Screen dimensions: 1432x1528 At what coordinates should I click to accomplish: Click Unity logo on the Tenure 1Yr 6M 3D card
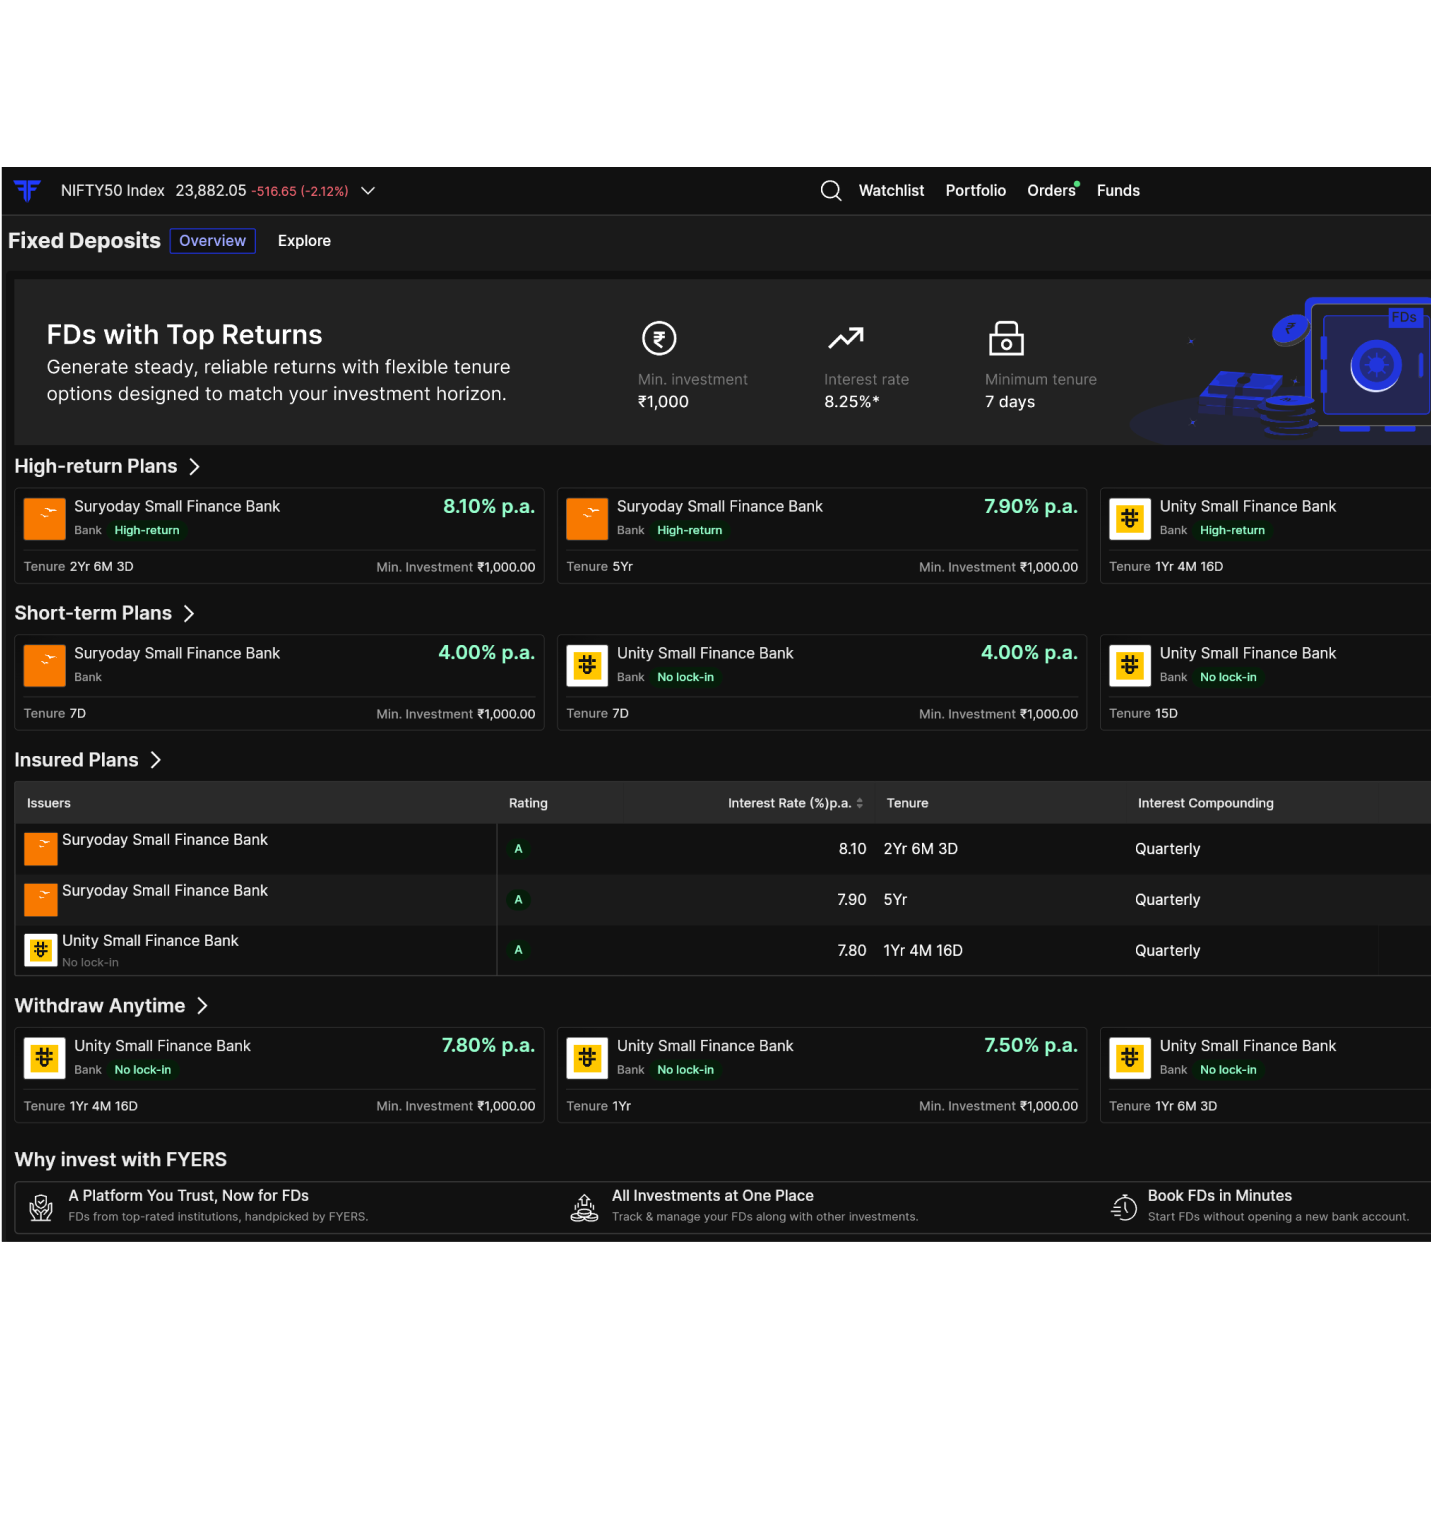[x=1130, y=1058]
